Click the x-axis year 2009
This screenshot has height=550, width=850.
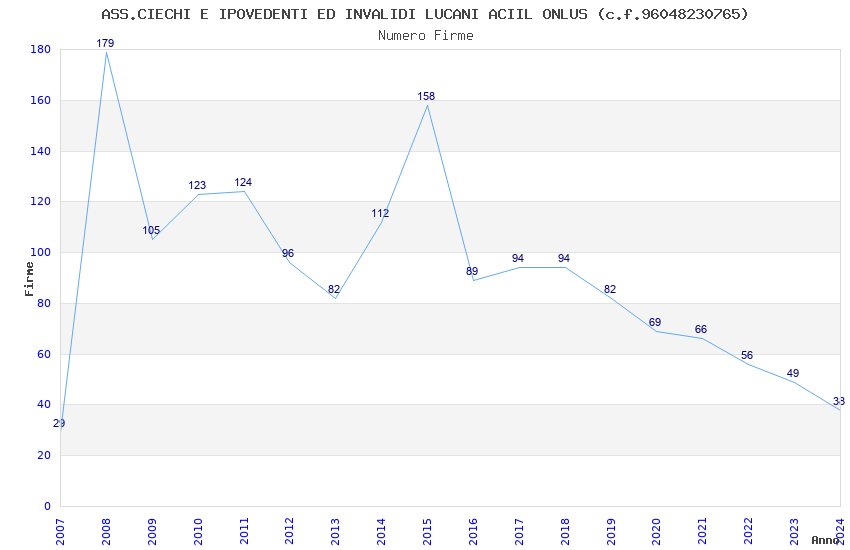[152, 531]
